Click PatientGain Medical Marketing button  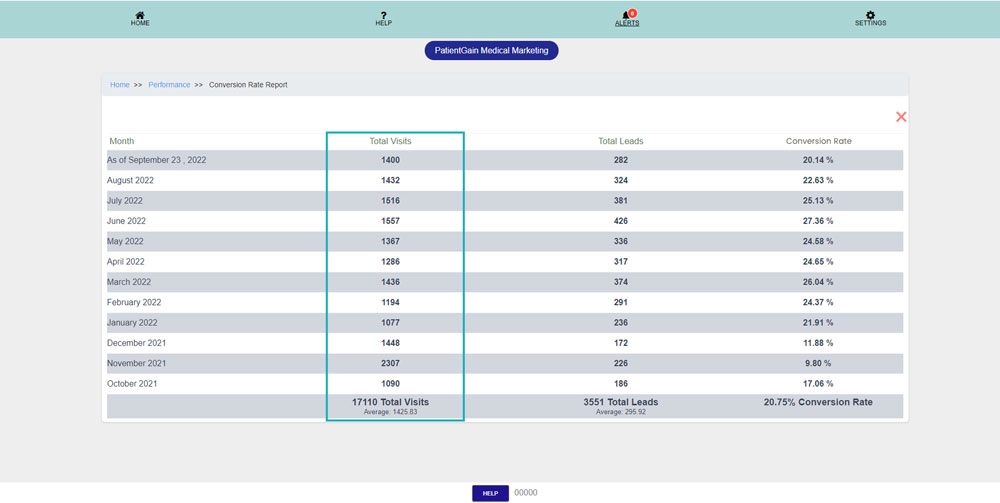[x=491, y=50]
